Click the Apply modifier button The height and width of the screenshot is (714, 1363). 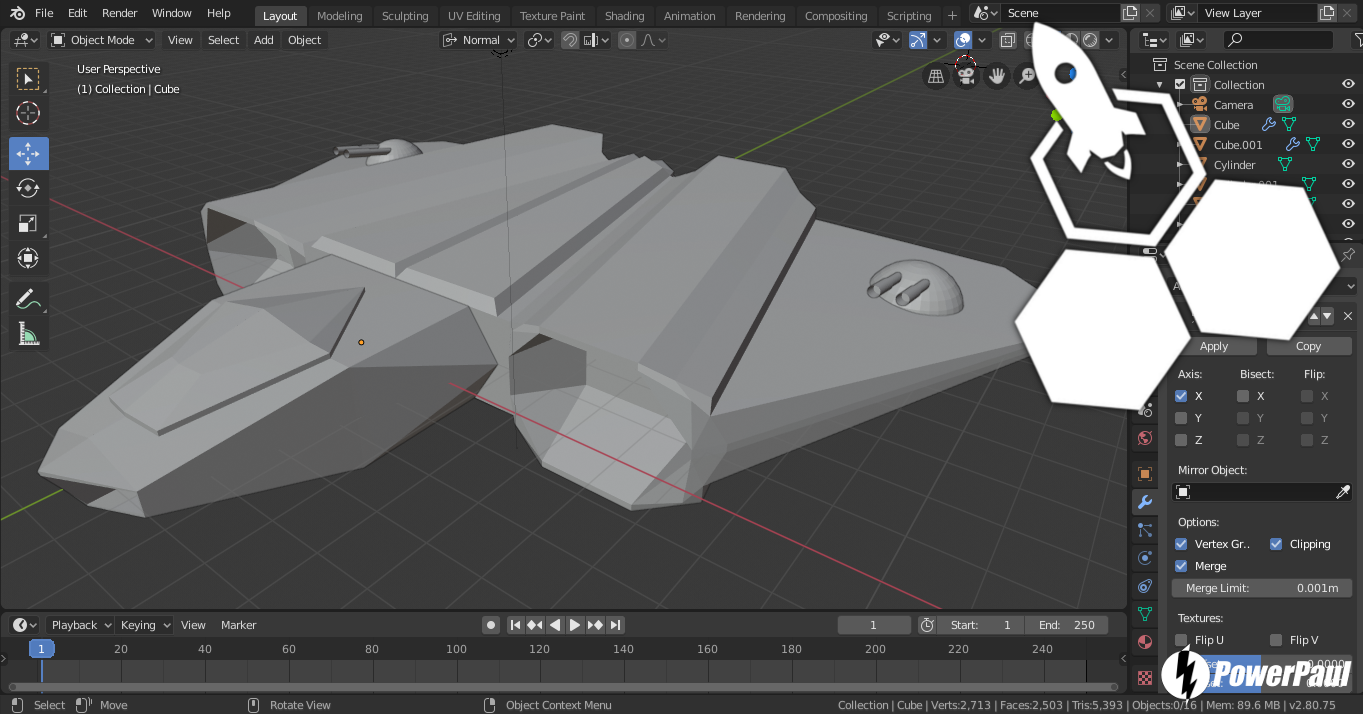1214,346
